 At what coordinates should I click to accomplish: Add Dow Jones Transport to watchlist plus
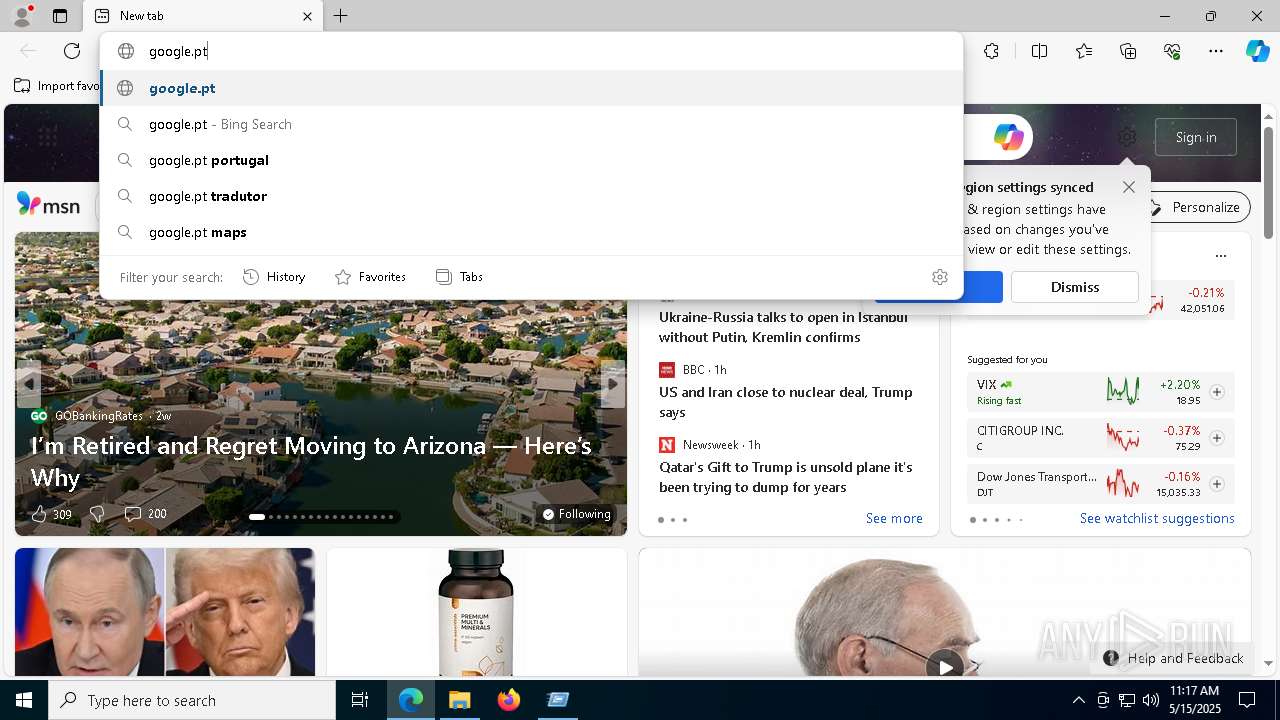point(1217,484)
